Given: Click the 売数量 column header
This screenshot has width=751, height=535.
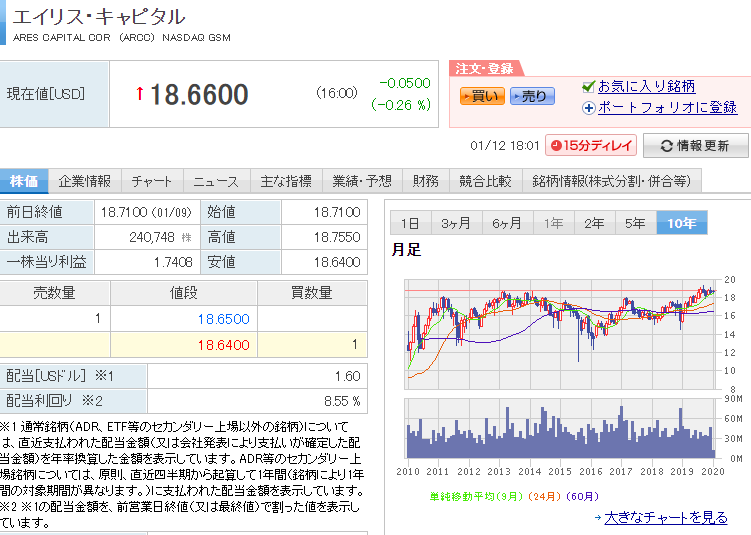Looking at the screenshot, I should point(55,293).
